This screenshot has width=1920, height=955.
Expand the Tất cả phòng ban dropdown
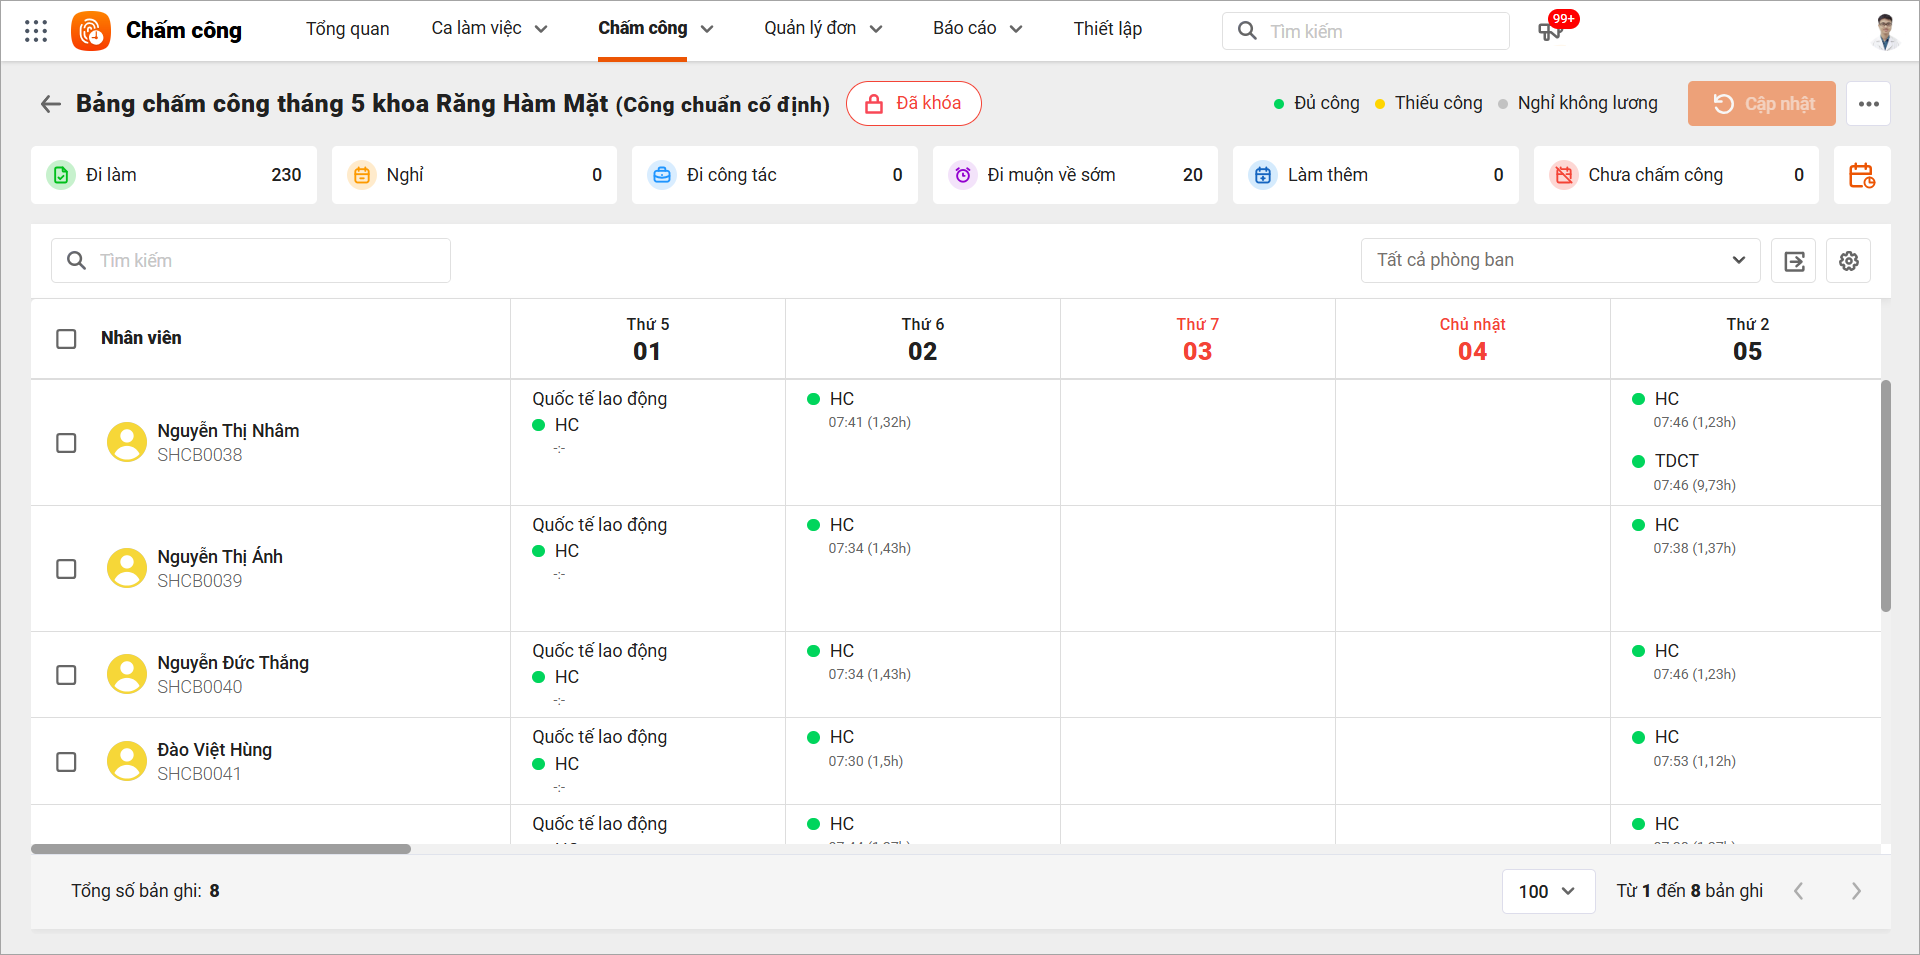(x=1559, y=261)
